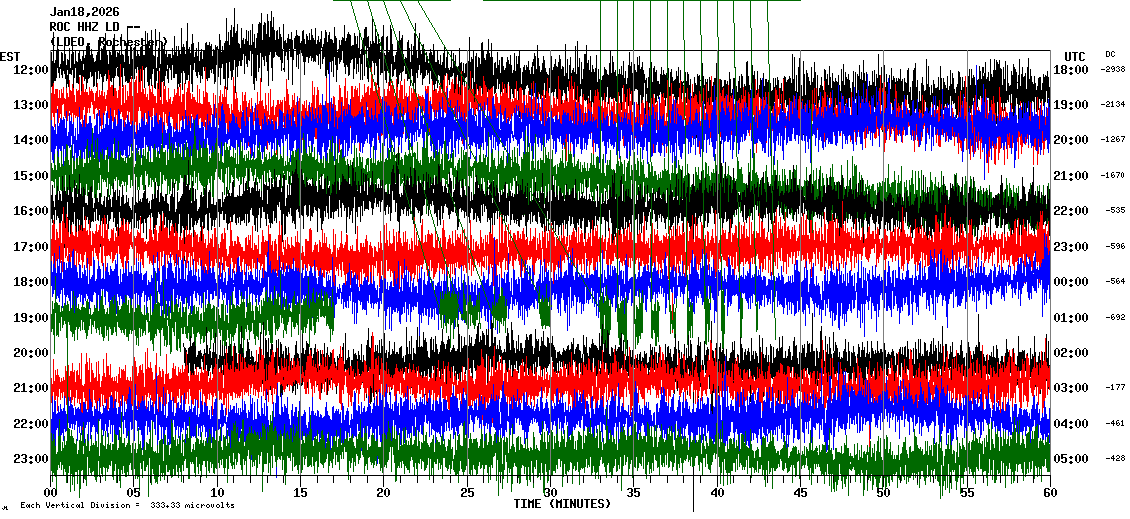1130x519 pixels.
Task: Click the -2938 DC offset value
Action: [x=1113, y=70]
